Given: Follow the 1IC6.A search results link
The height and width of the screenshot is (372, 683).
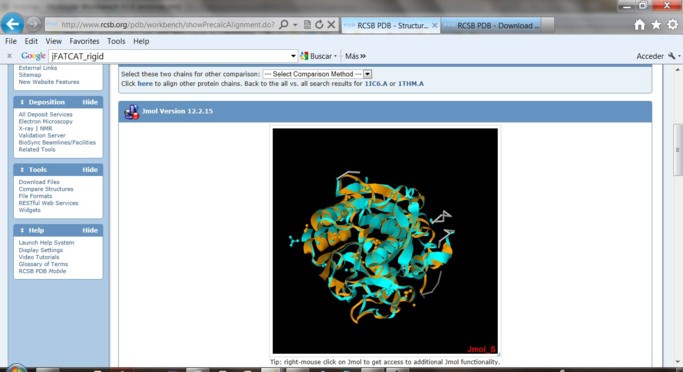Looking at the screenshot, I should tap(376, 84).
